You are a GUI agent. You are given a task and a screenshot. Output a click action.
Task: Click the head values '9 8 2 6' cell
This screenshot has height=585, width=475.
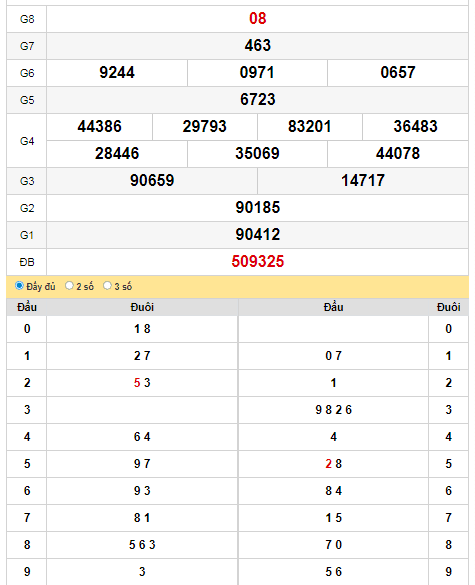333,410
